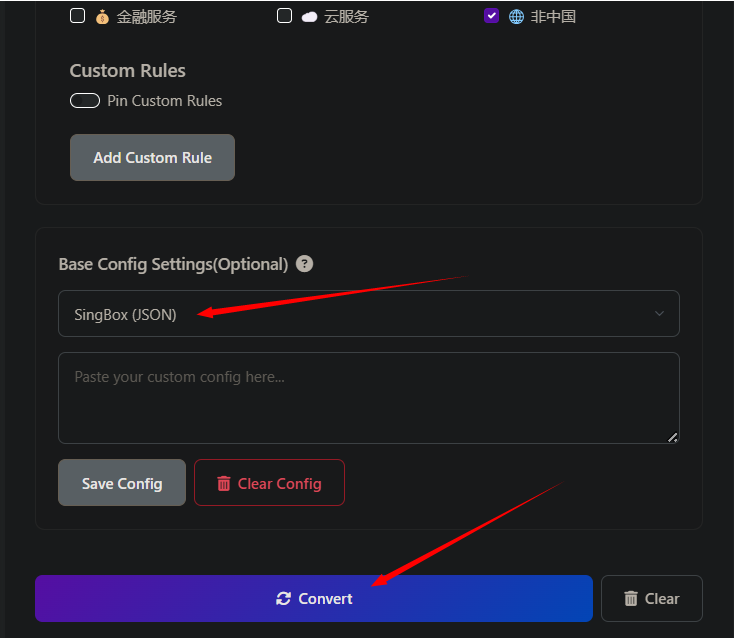Start conversion with the Convert button
This screenshot has width=734, height=638.
point(314,599)
